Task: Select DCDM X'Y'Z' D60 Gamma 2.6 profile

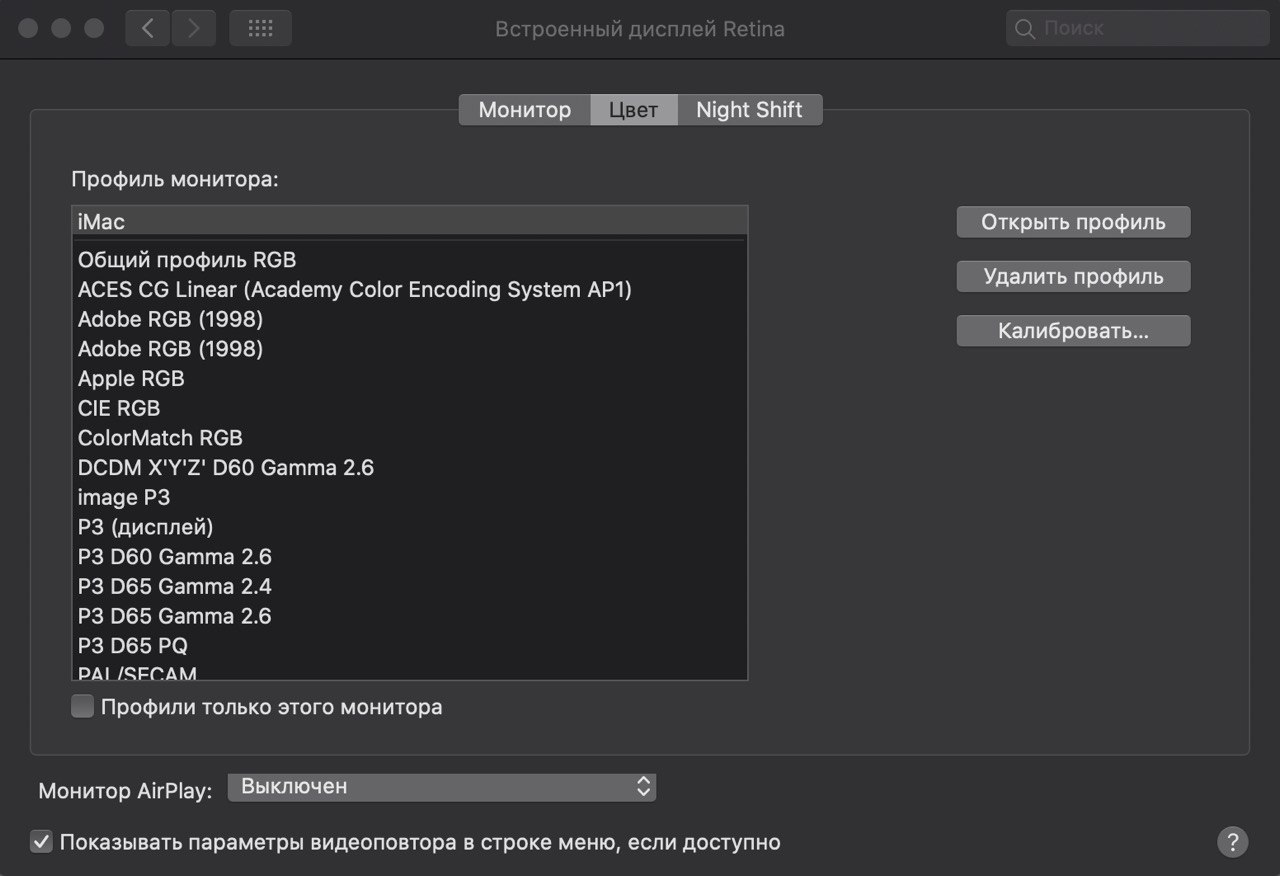Action: pos(410,468)
